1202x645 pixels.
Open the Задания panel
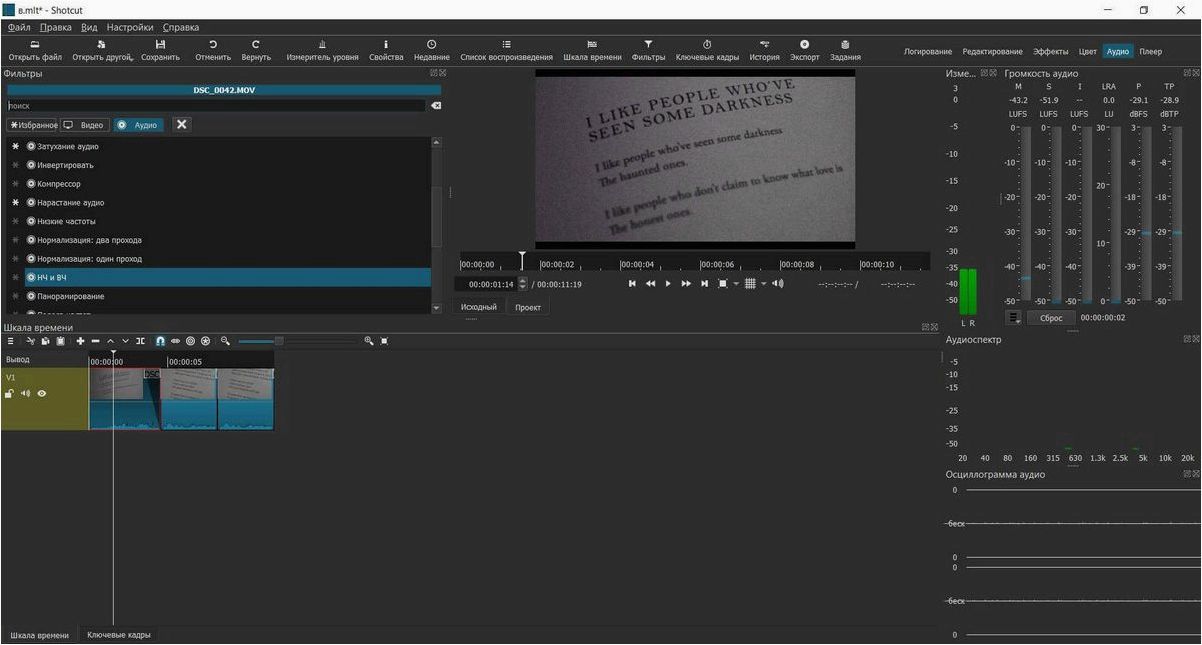tap(845, 50)
